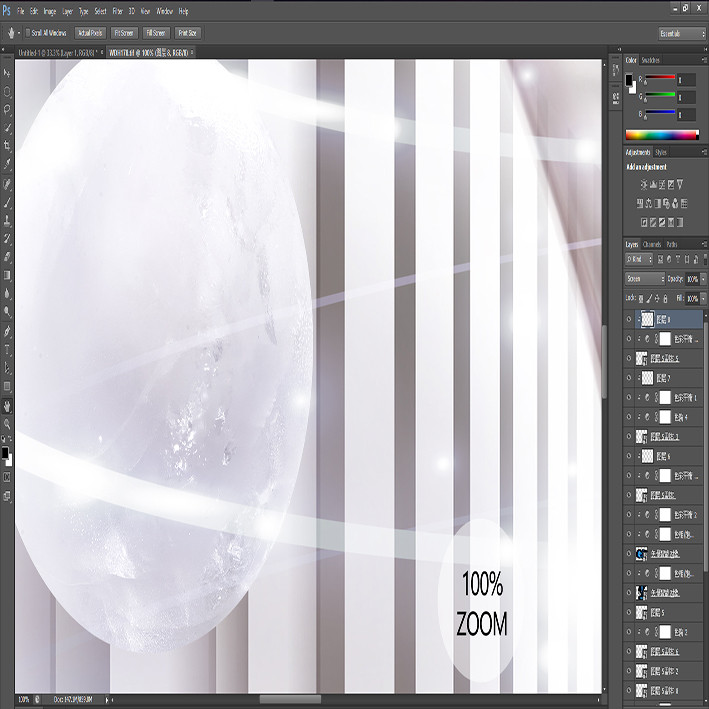Click the color spectrum ramp
The height and width of the screenshot is (709, 709).
coord(662,135)
